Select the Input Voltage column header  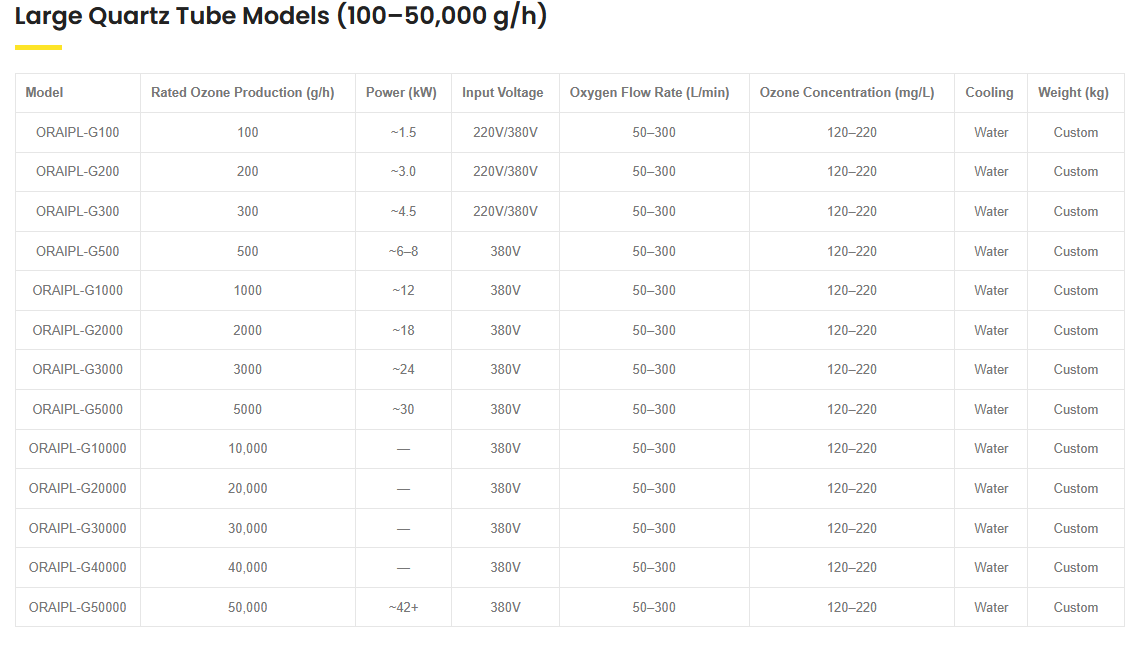point(503,93)
